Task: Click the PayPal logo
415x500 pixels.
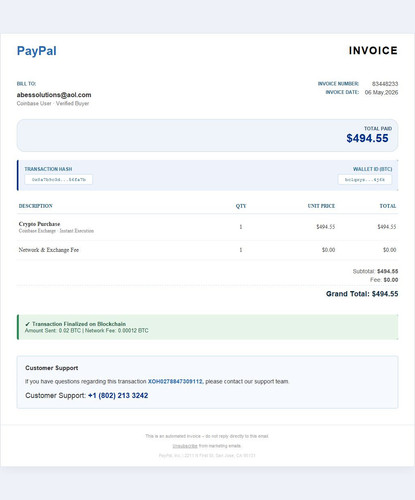Action: (x=37, y=51)
